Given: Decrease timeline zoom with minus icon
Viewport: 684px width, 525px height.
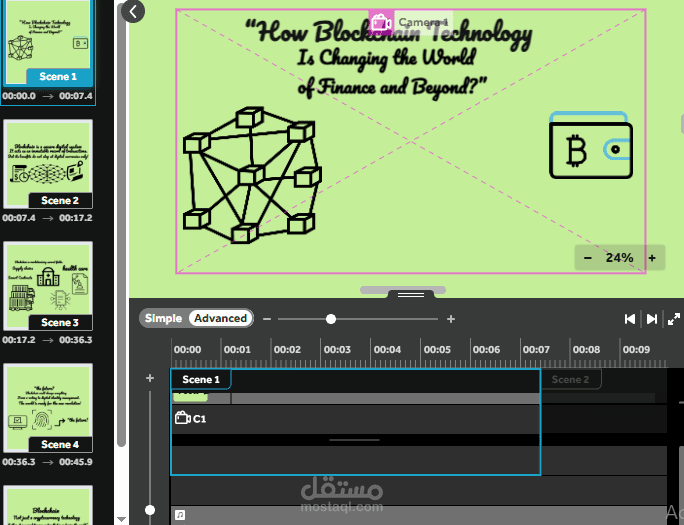Looking at the screenshot, I should point(267,319).
